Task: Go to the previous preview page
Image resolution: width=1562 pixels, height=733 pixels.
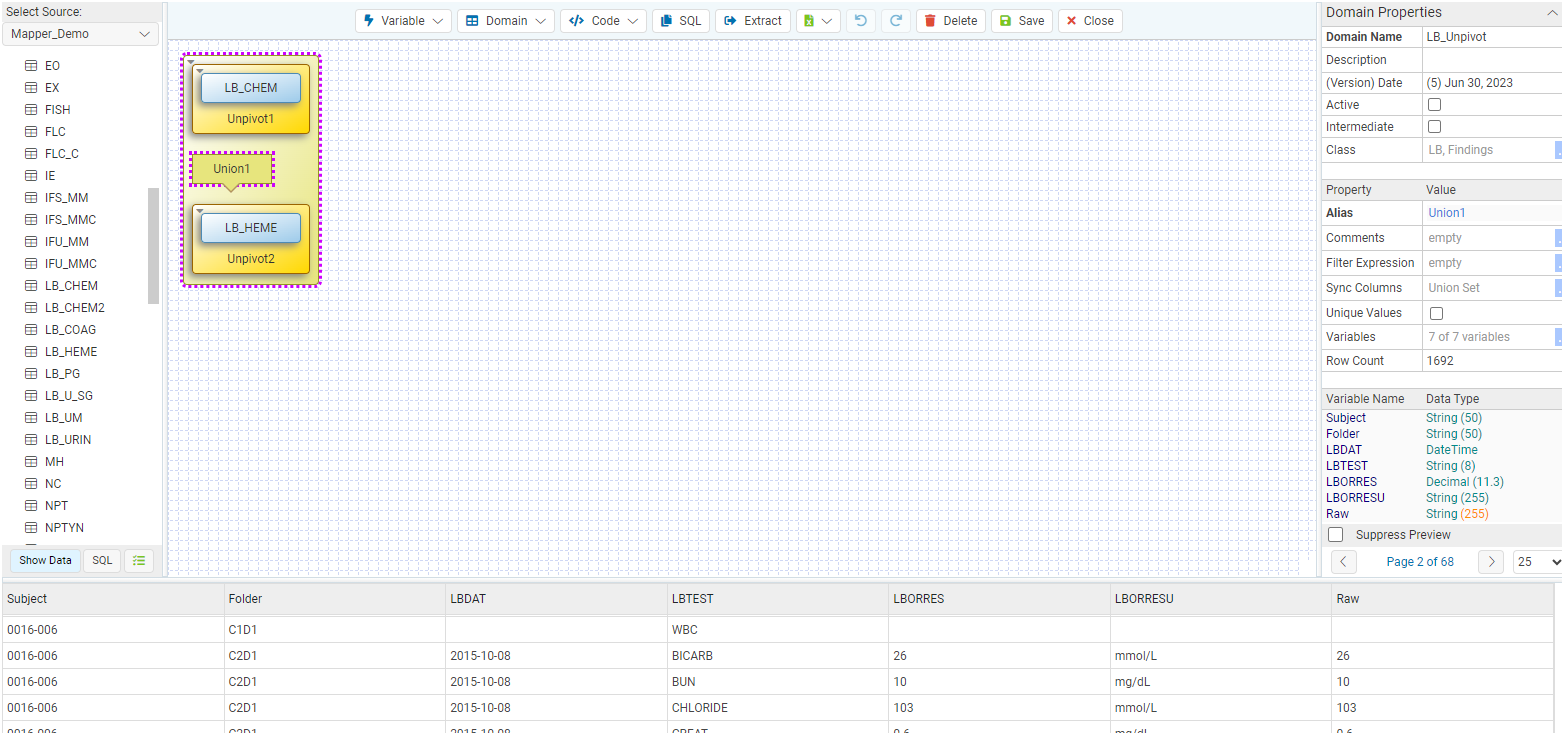Action: pos(1344,562)
